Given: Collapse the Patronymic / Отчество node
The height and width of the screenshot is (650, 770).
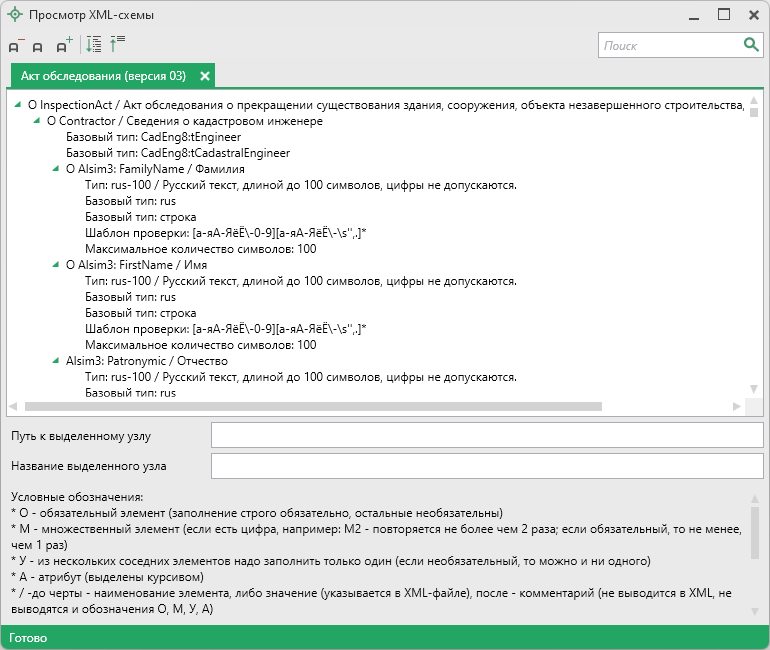Looking at the screenshot, I should (x=56, y=361).
